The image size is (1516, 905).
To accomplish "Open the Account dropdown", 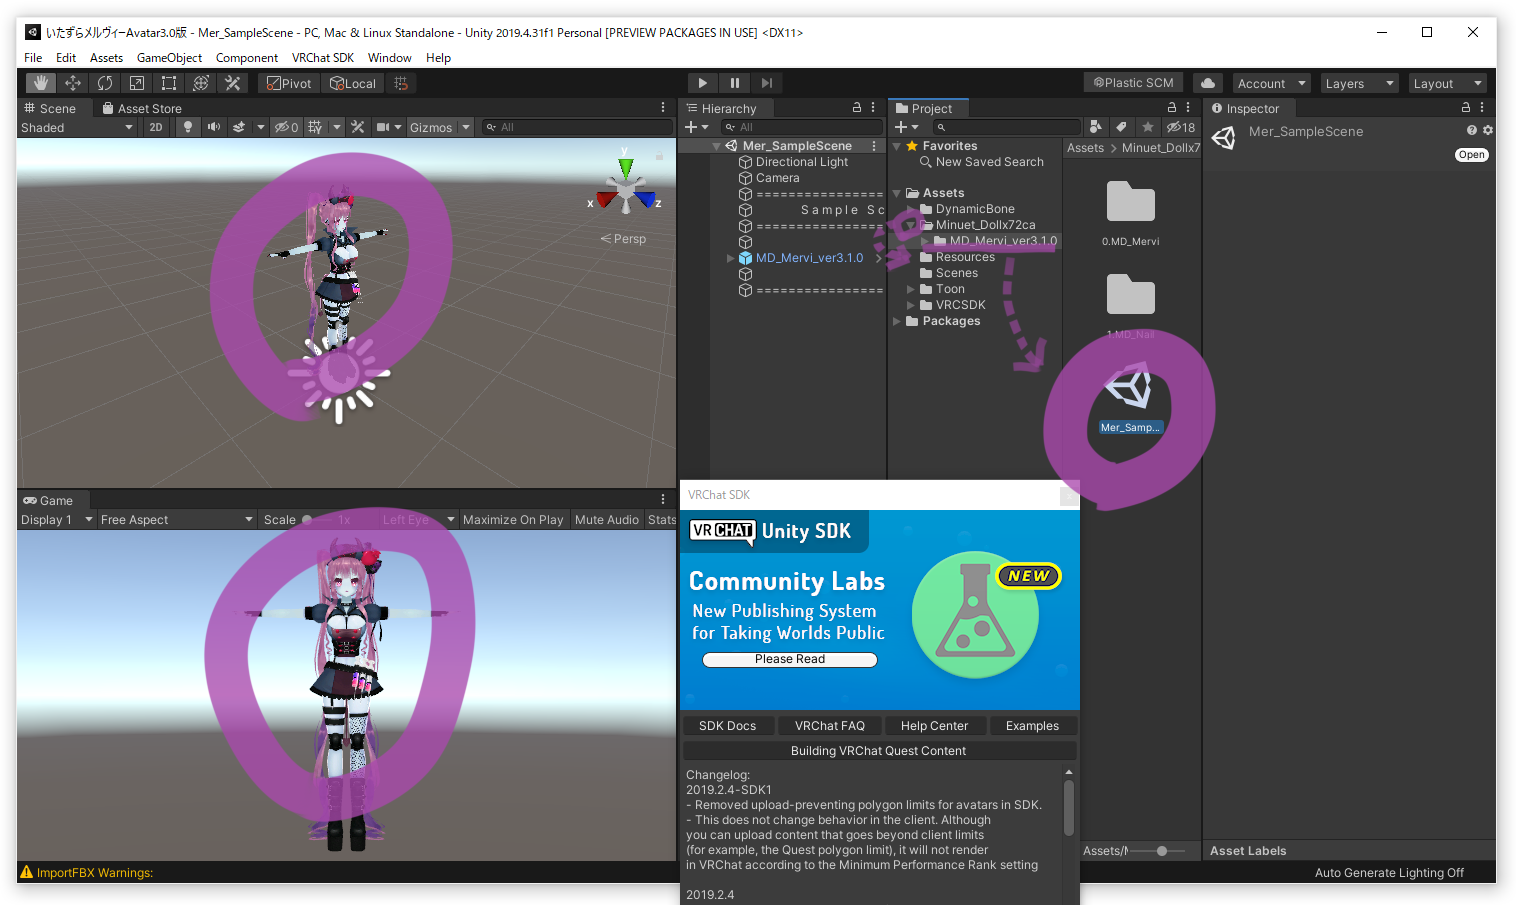I will pyautogui.click(x=1270, y=83).
